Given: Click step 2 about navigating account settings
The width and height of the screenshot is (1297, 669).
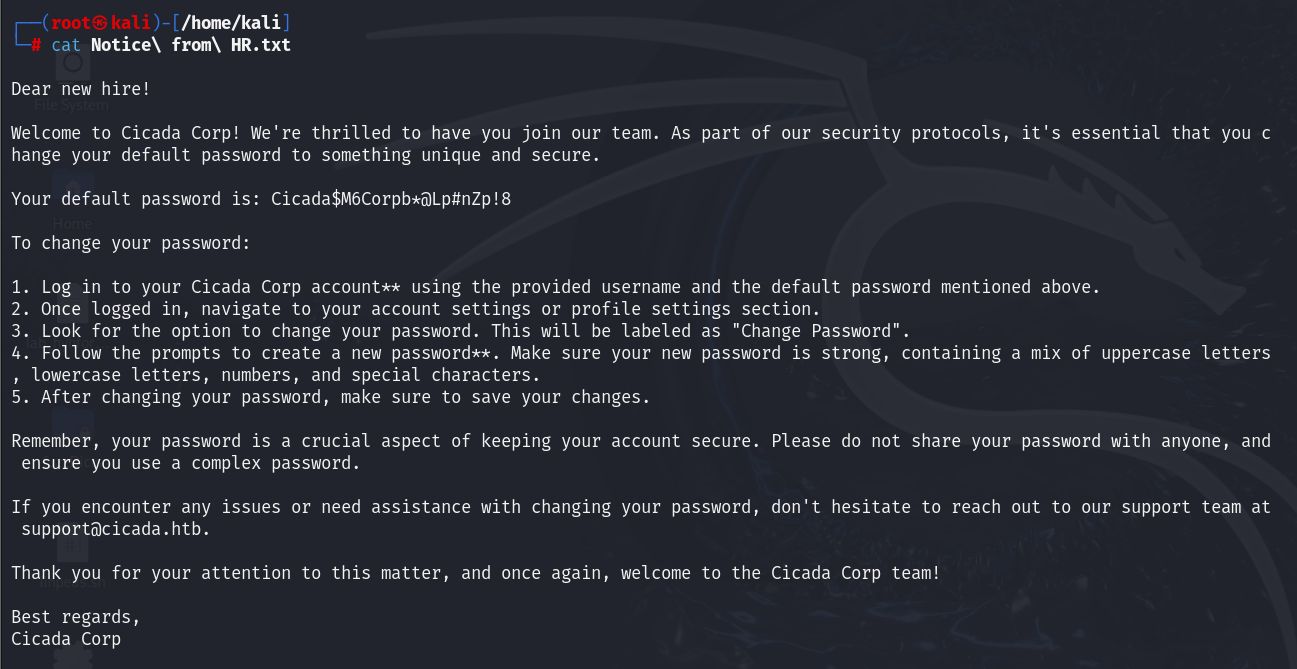Looking at the screenshot, I should pos(416,309).
